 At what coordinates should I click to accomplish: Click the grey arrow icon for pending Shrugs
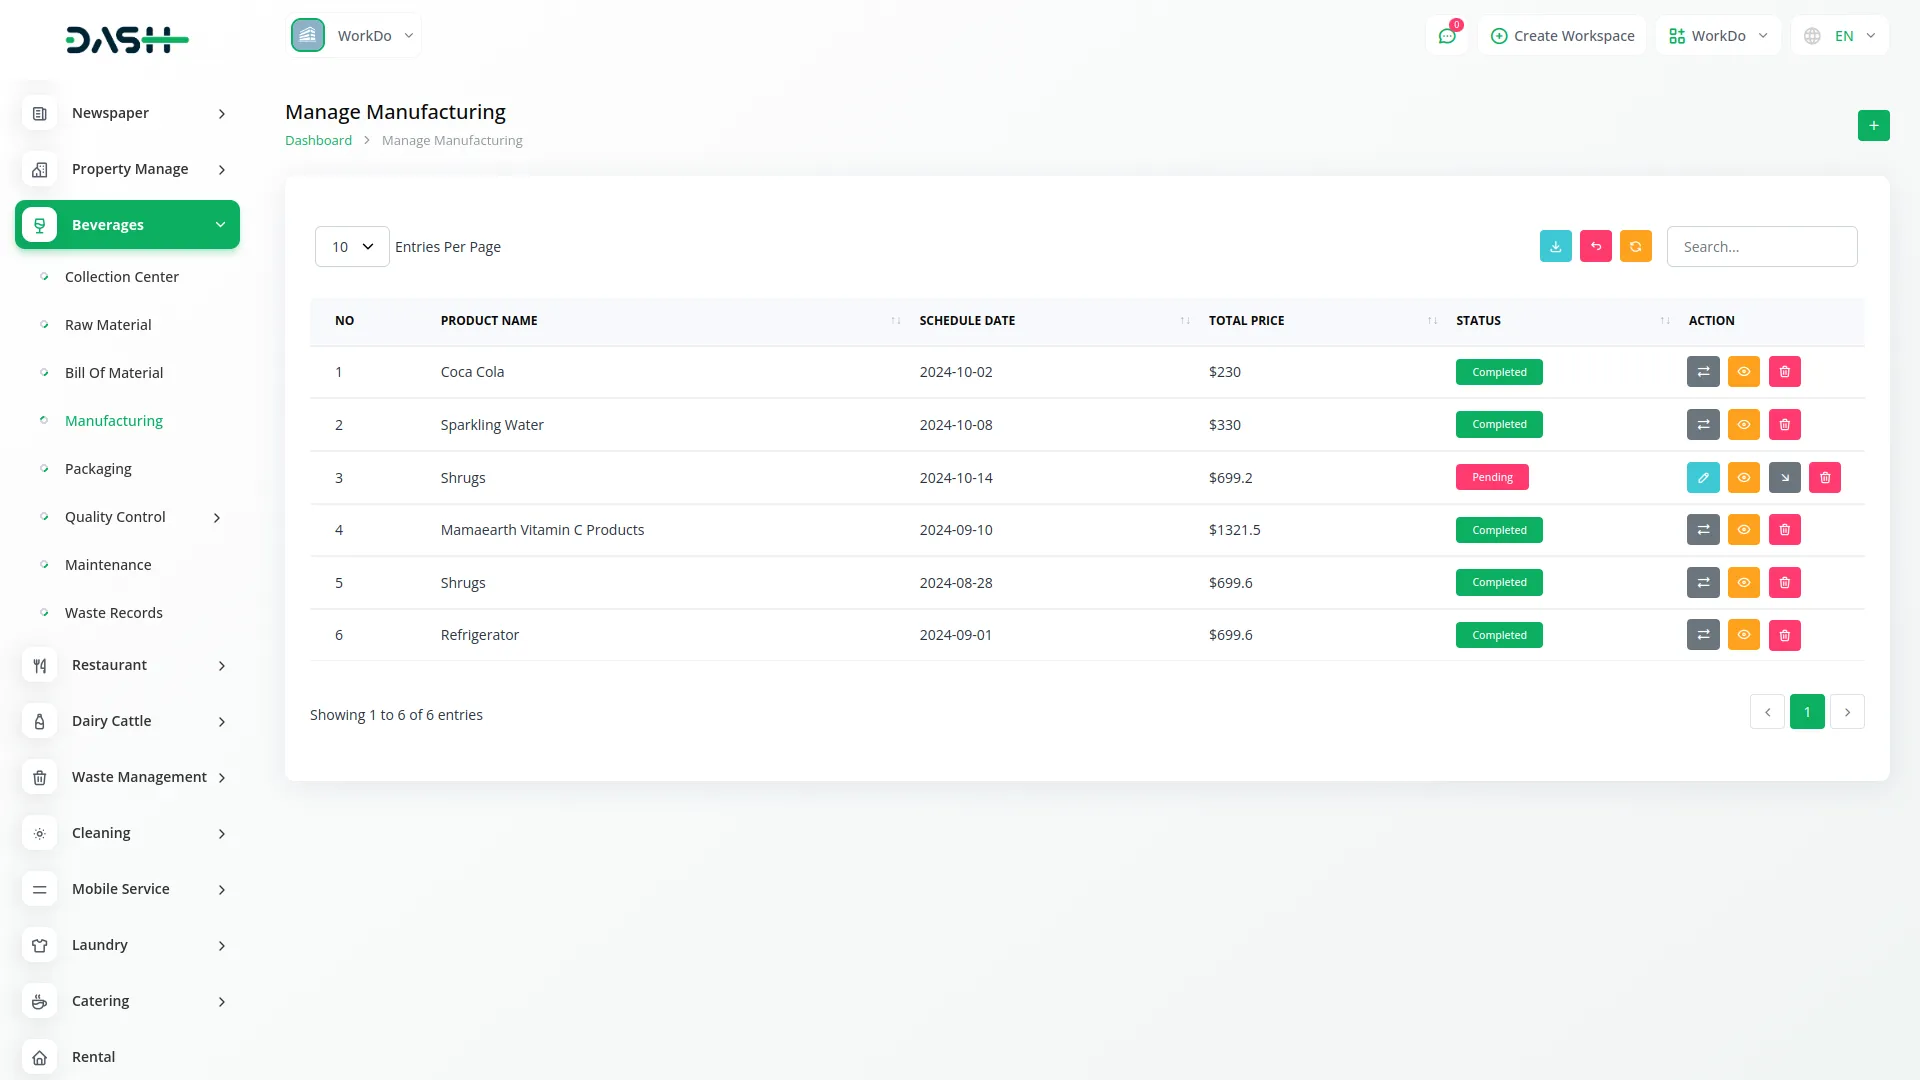(x=1784, y=478)
